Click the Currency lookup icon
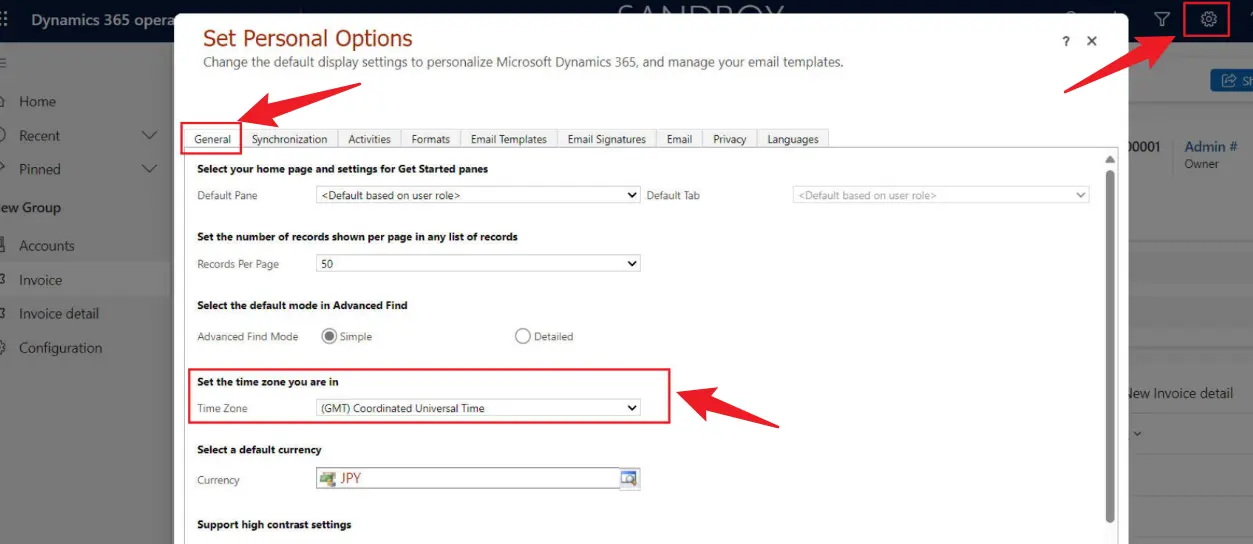This screenshot has height=544, width=1253. (628, 479)
